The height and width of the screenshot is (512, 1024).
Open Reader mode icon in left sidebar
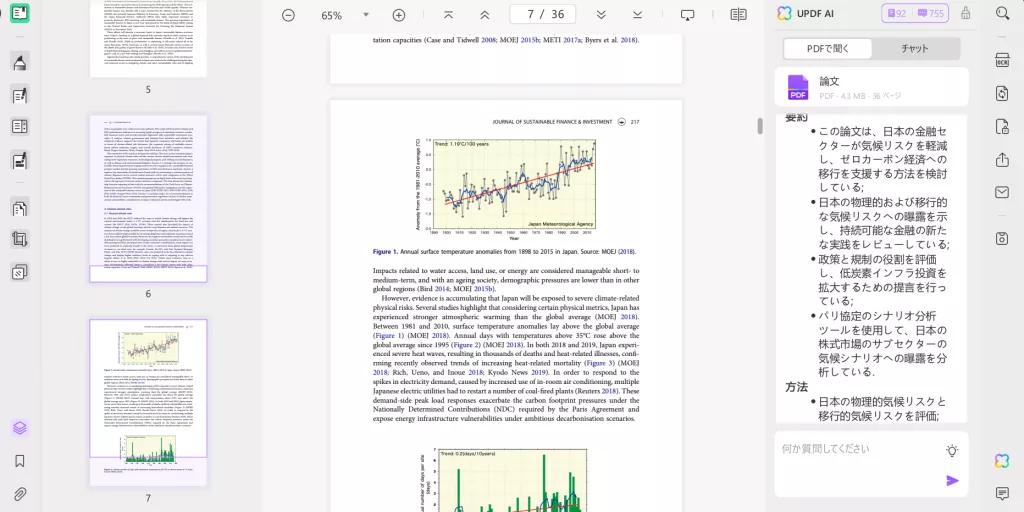pyautogui.click(x=20, y=13)
